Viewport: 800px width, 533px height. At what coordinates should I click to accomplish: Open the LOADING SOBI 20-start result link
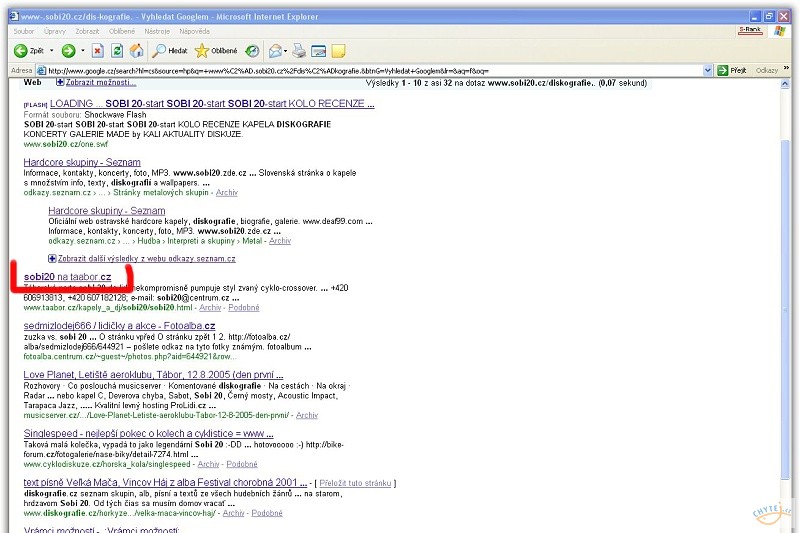tap(212, 104)
